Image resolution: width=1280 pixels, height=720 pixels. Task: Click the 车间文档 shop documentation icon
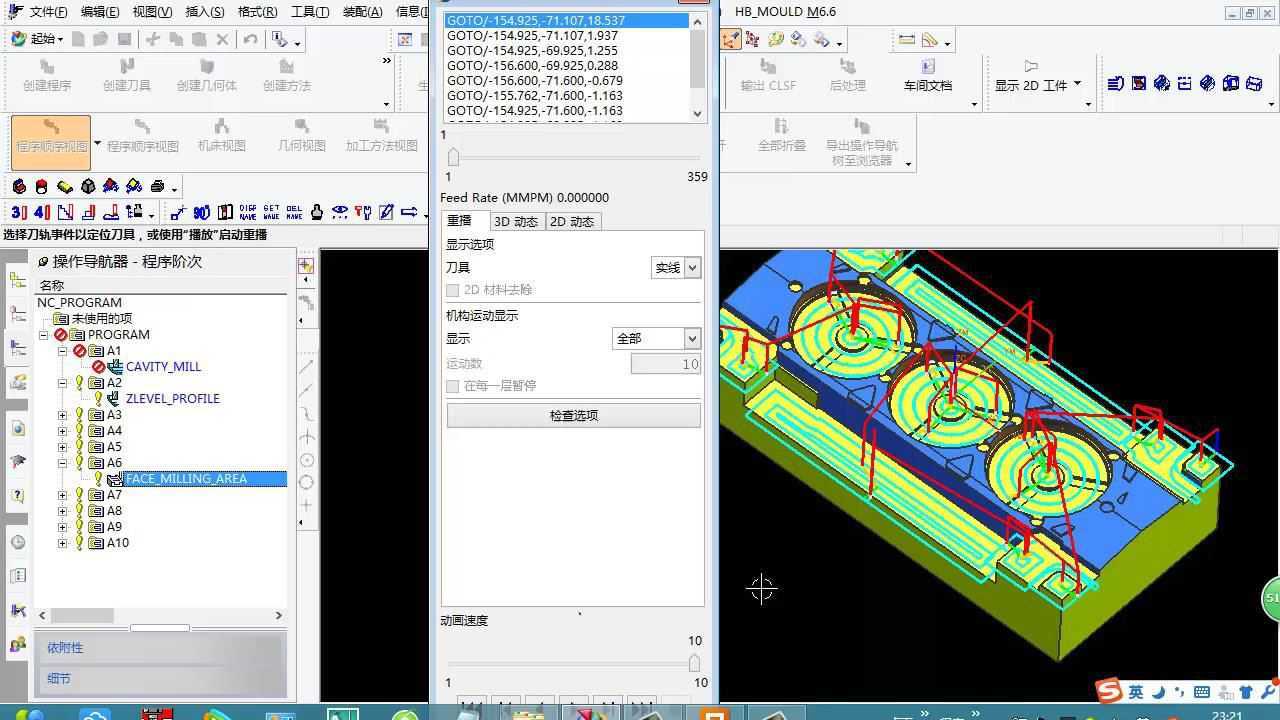pyautogui.click(x=927, y=75)
